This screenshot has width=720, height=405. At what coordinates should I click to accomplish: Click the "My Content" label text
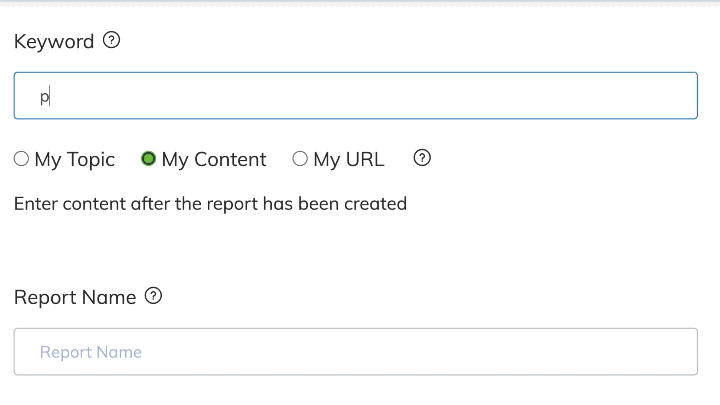pyautogui.click(x=214, y=159)
